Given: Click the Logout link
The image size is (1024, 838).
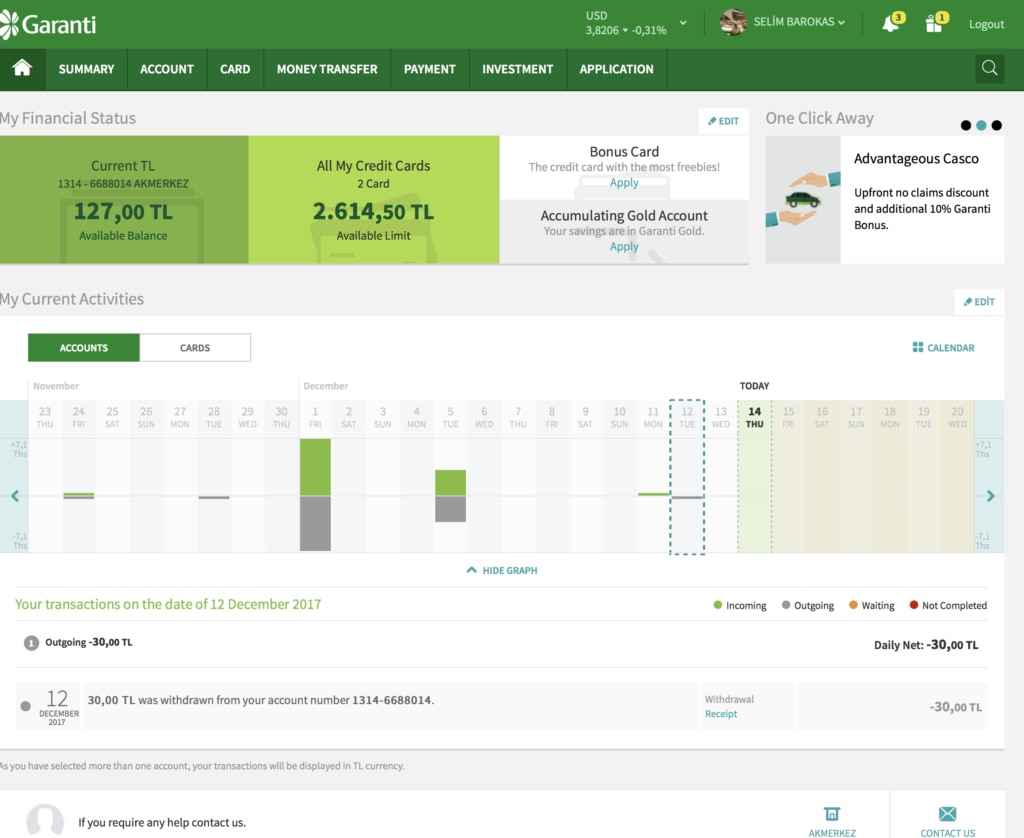Looking at the screenshot, I should (x=986, y=24).
